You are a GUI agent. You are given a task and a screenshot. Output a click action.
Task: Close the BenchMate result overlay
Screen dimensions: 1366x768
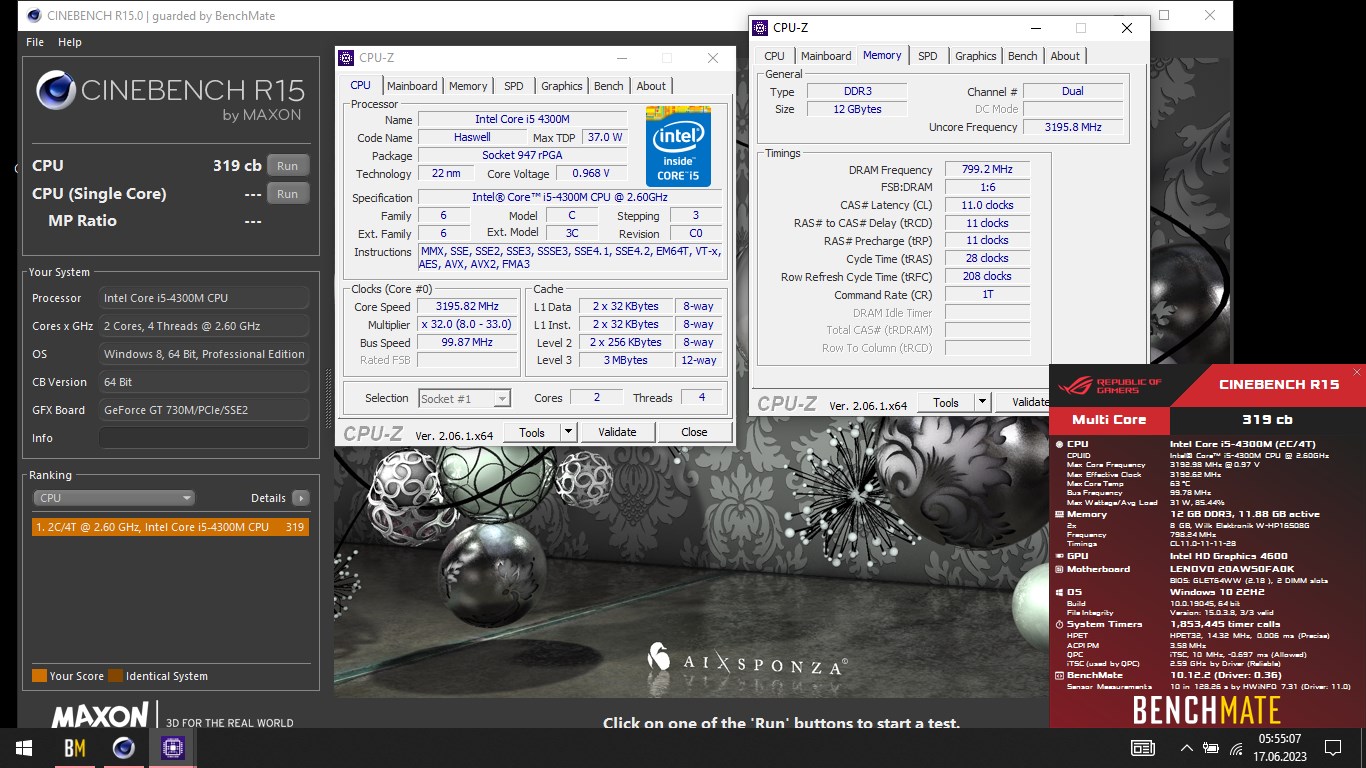tap(1357, 372)
